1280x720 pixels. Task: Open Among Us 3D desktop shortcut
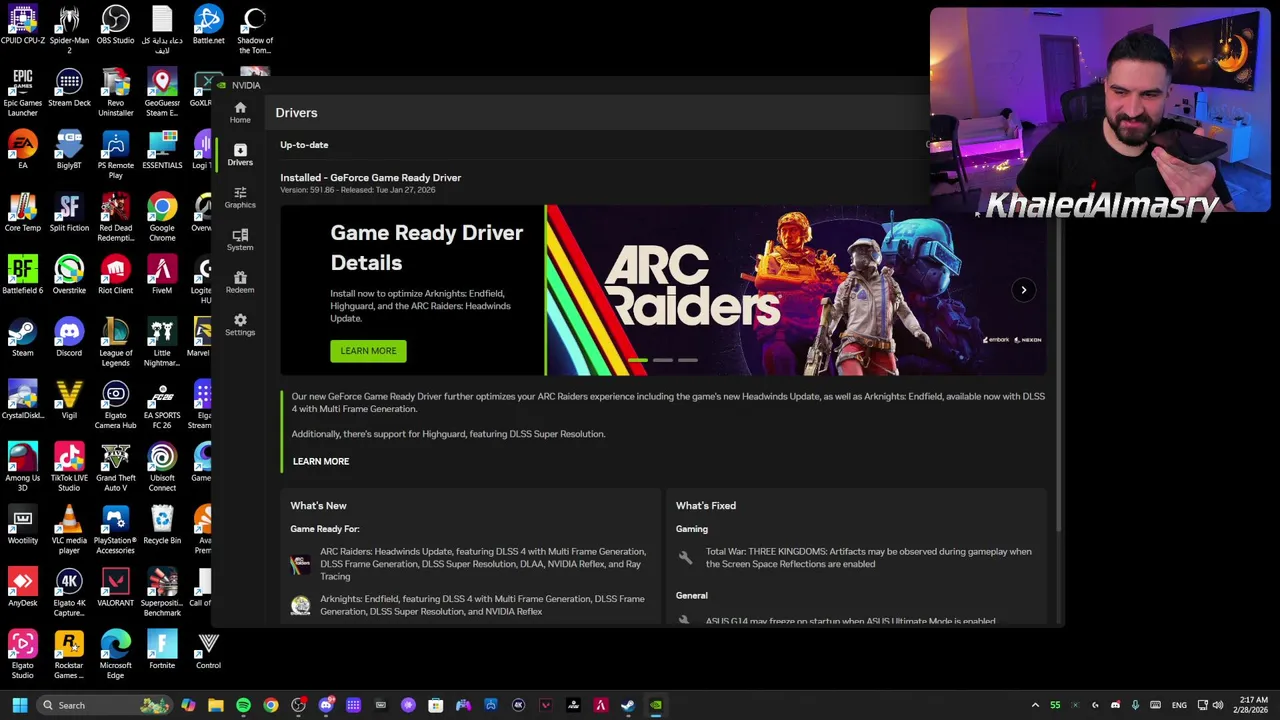coord(22,467)
